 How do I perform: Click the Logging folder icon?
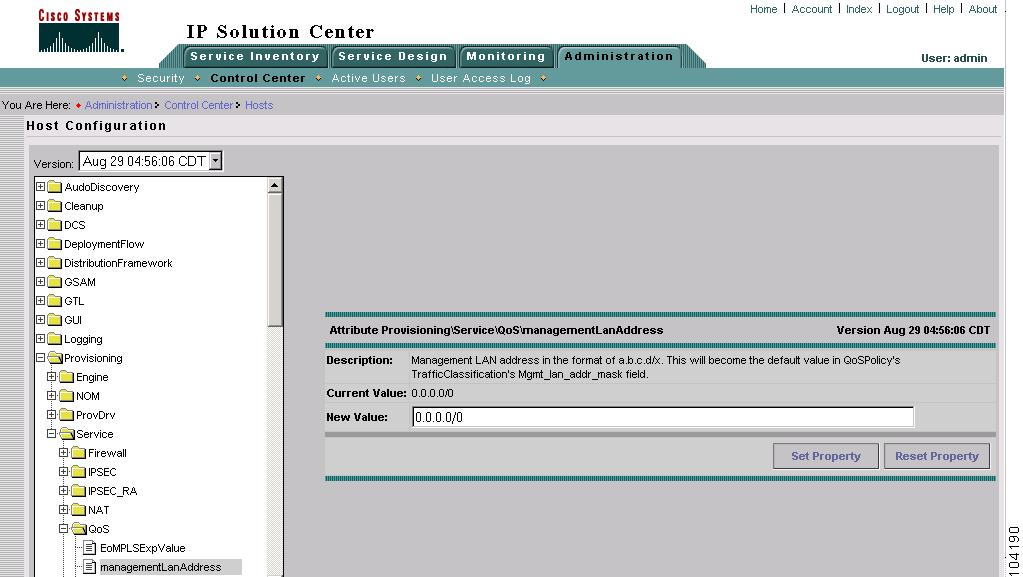click(x=55, y=339)
